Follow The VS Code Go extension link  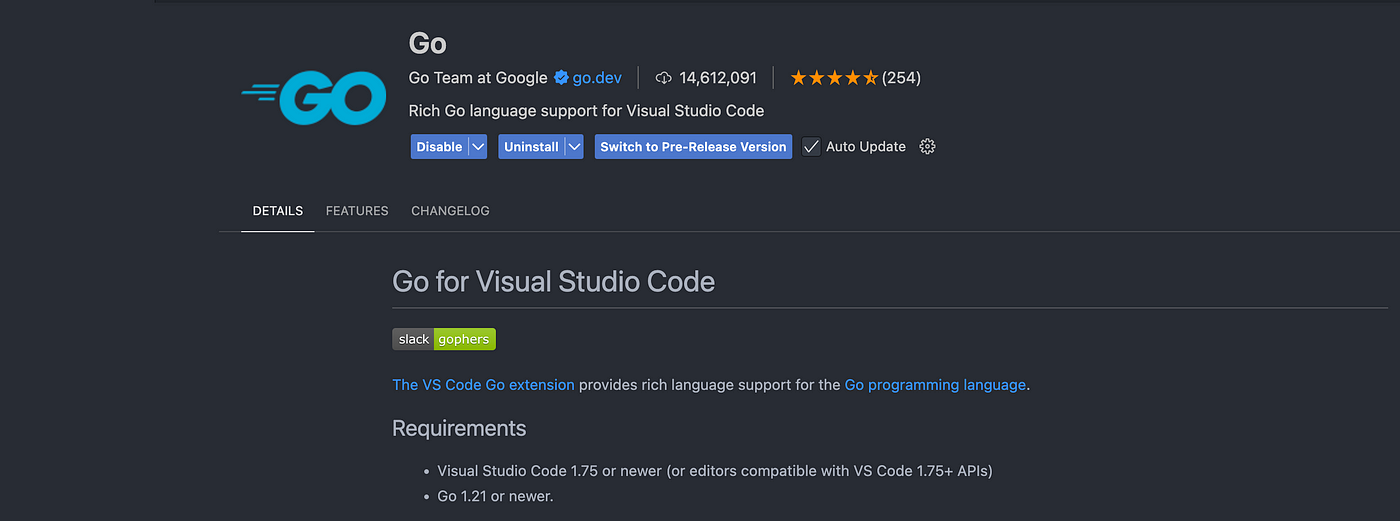point(483,385)
